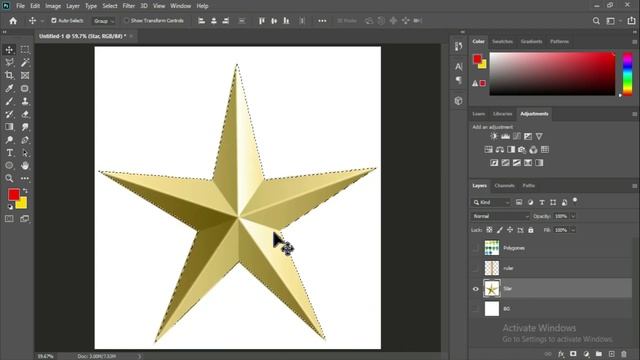
Task: Select the Clone Stamp tool
Action: coord(25,101)
